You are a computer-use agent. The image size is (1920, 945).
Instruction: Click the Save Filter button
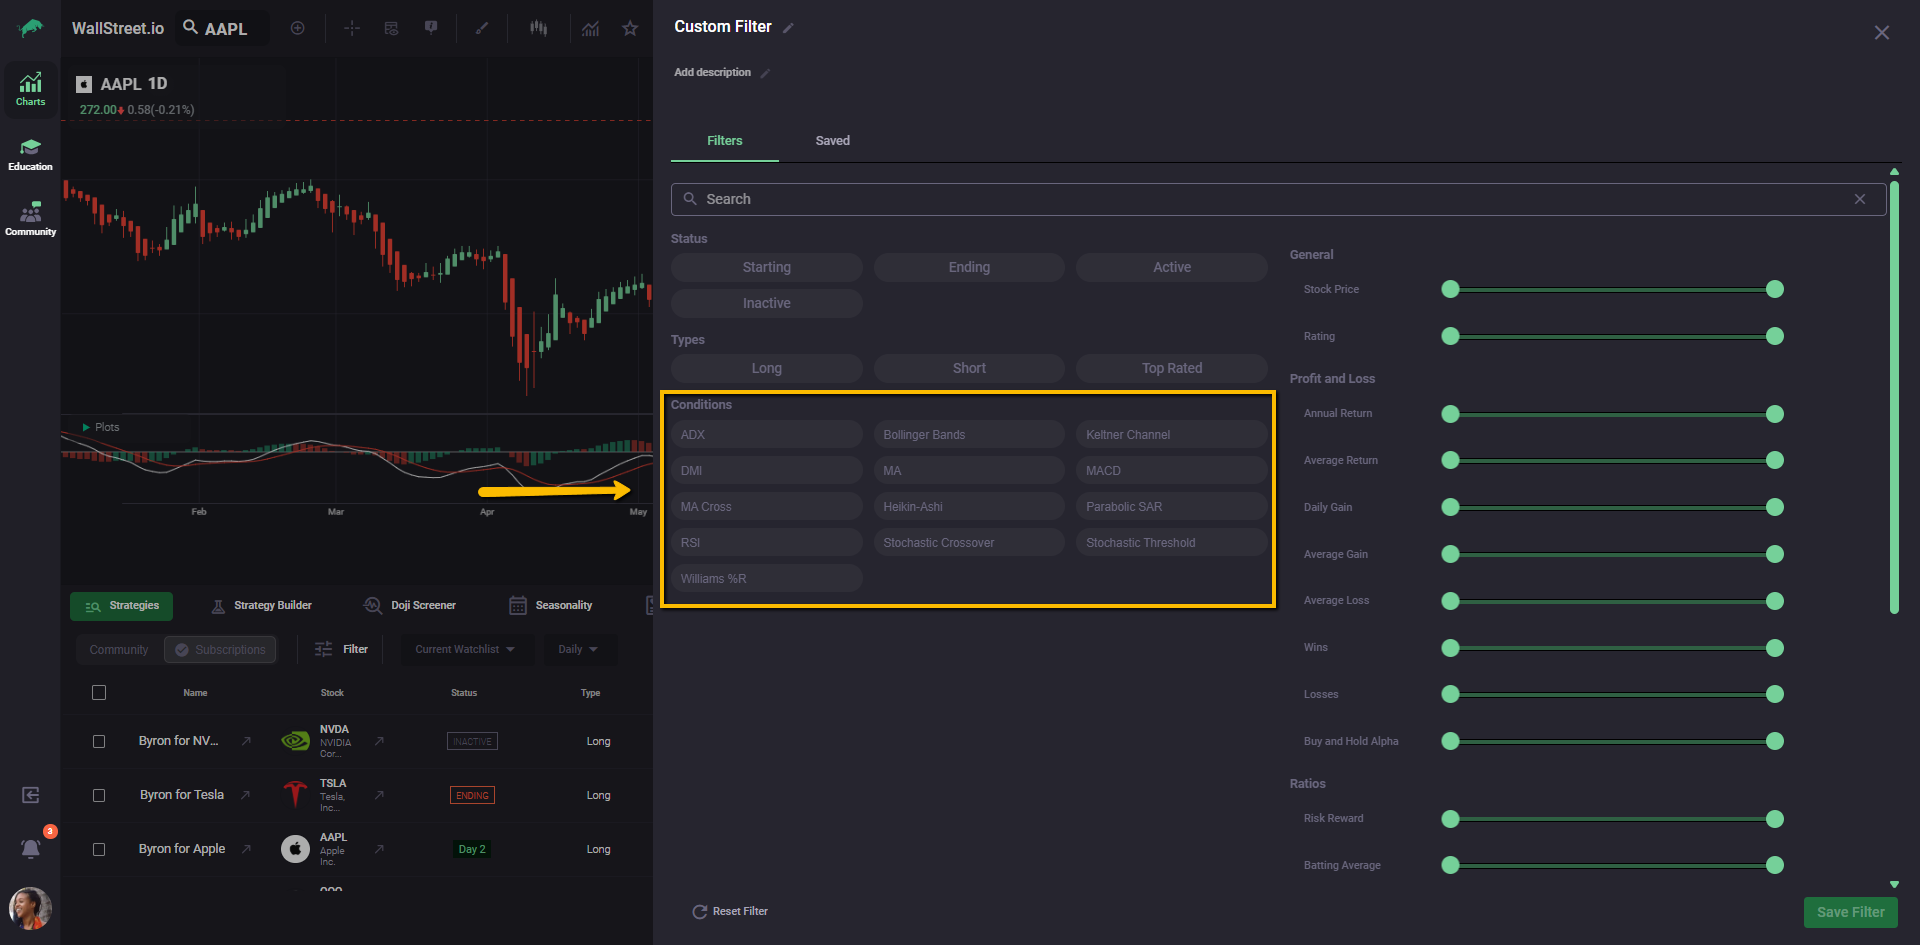pos(1850,912)
